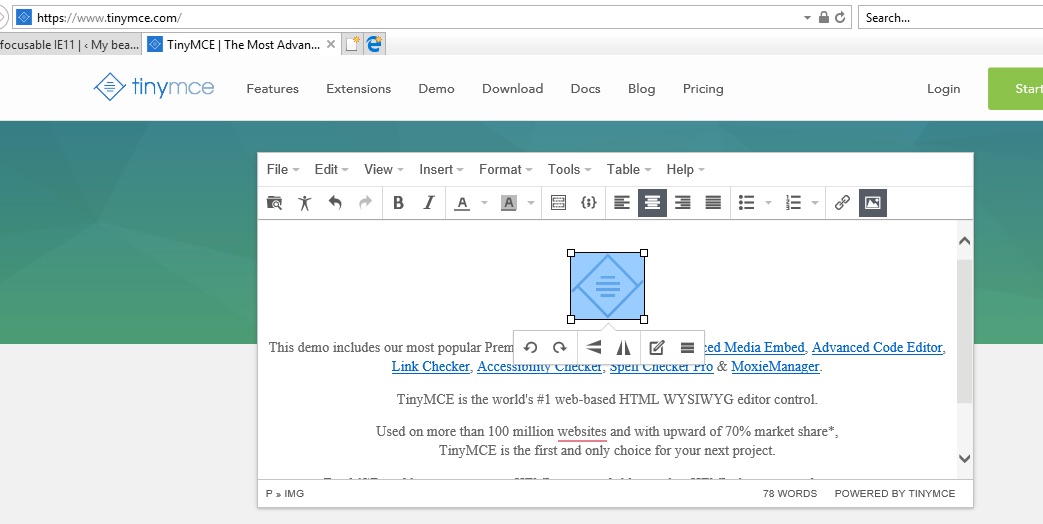Go to the Extensions page
Screen dimensions: 1043x524
pyautogui.click(x=359, y=88)
